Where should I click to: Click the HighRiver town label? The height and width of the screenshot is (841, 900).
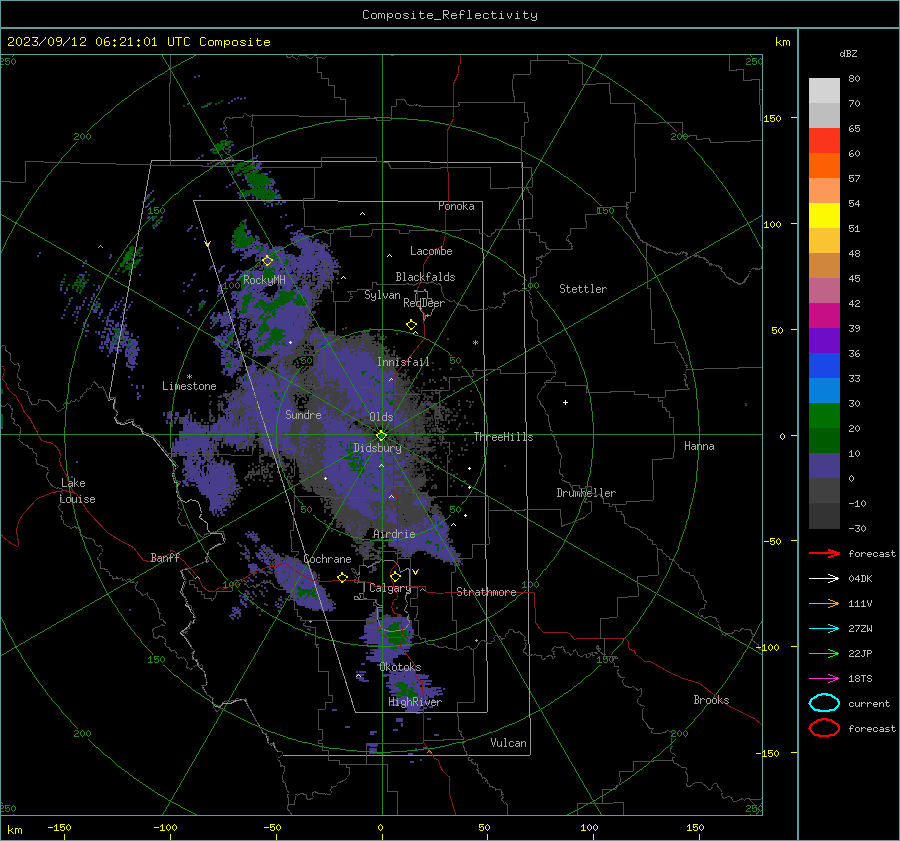coord(415,702)
